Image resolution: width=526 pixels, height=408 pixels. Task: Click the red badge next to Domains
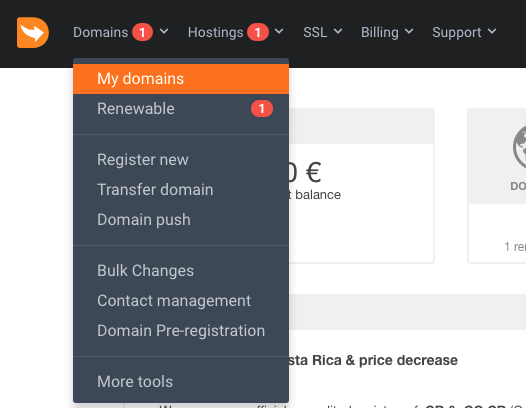[142, 33]
